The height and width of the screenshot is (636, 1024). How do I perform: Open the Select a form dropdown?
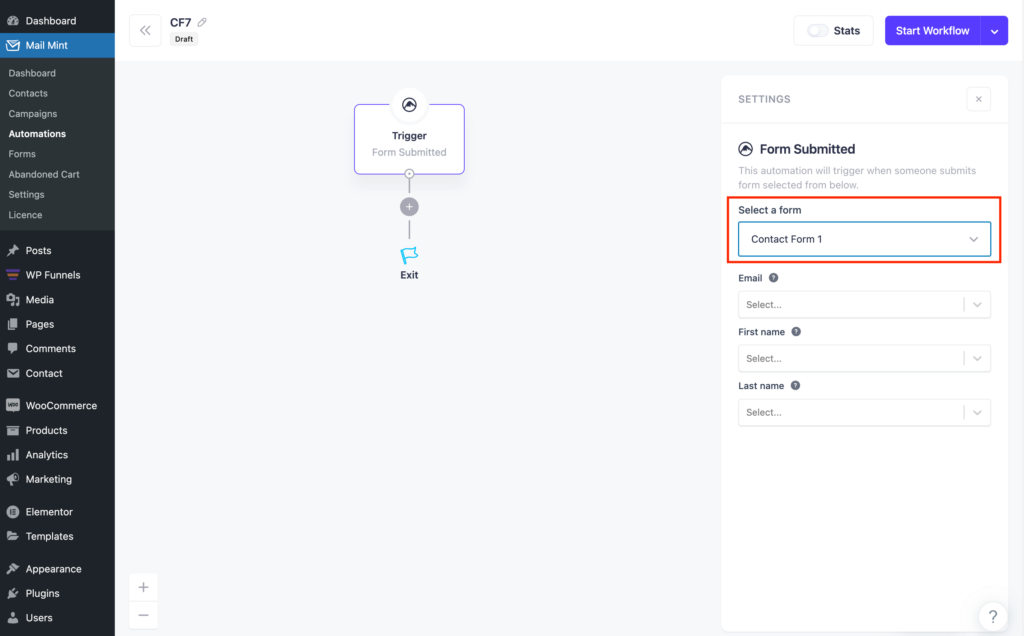tap(864, 239)
